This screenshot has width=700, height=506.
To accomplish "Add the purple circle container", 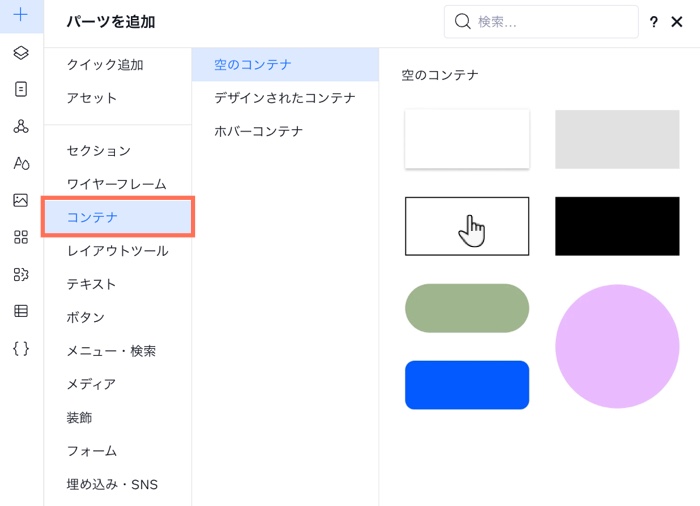I will click(617, 346).
